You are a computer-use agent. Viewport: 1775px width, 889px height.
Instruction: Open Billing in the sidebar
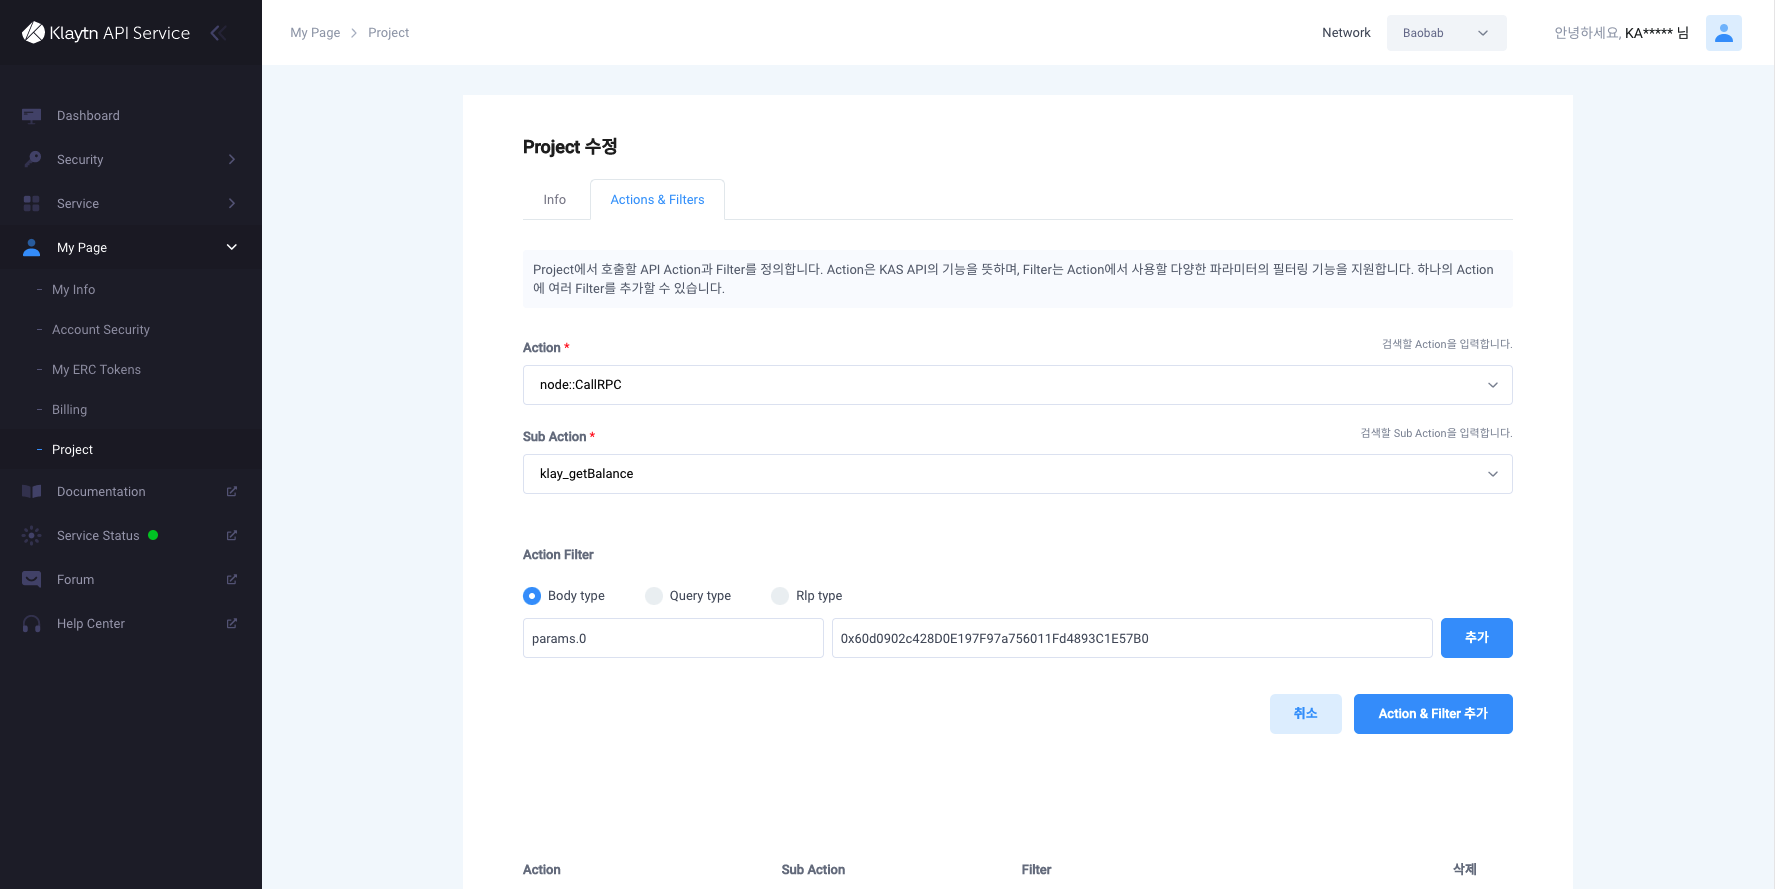click(69, 410)
